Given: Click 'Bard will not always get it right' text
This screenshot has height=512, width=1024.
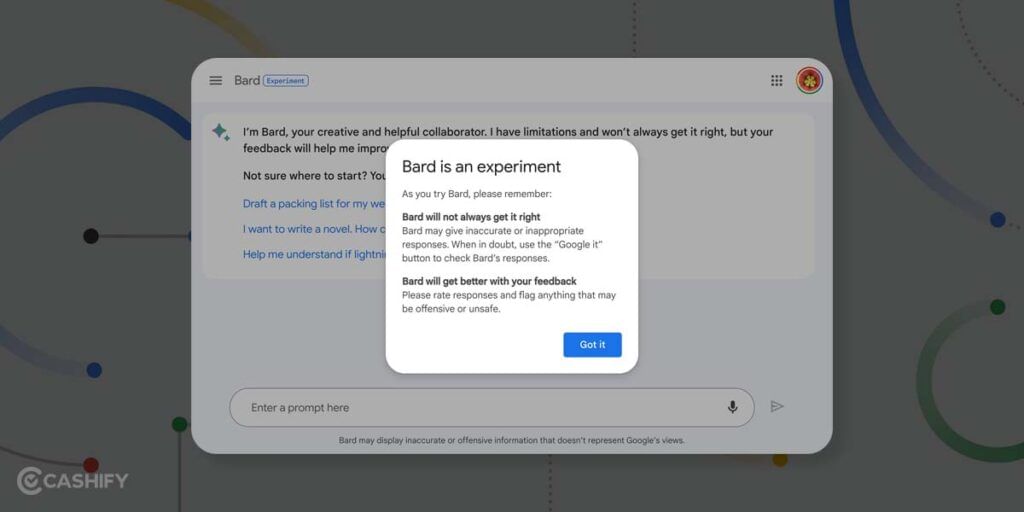Looking at the screenshot, I should [471, 217].
